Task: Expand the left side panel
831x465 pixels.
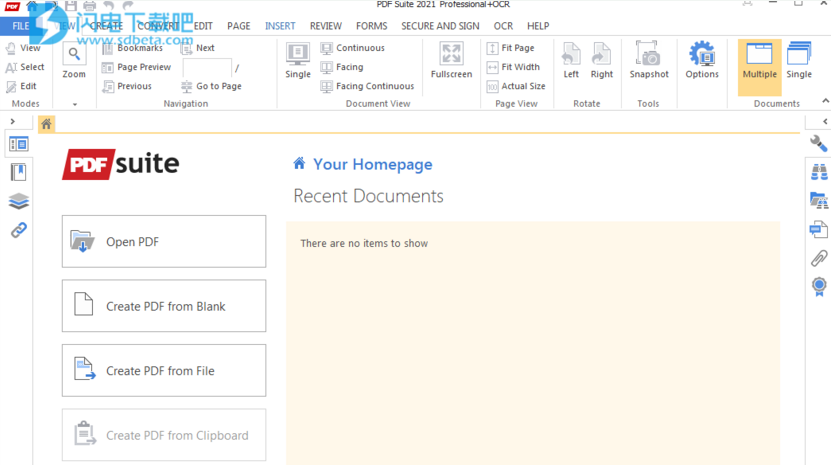Action: point(13,121)
